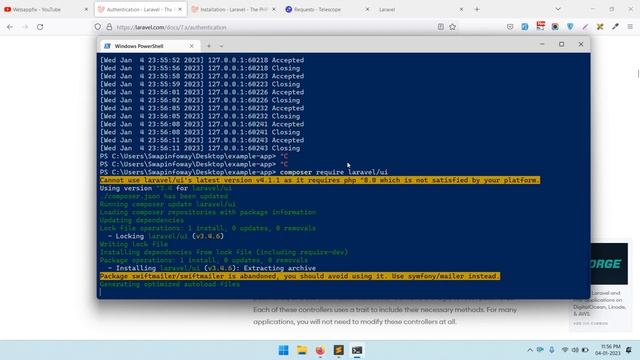
Task: Open File Explorer from taskbar
Action: click(302, 350)
